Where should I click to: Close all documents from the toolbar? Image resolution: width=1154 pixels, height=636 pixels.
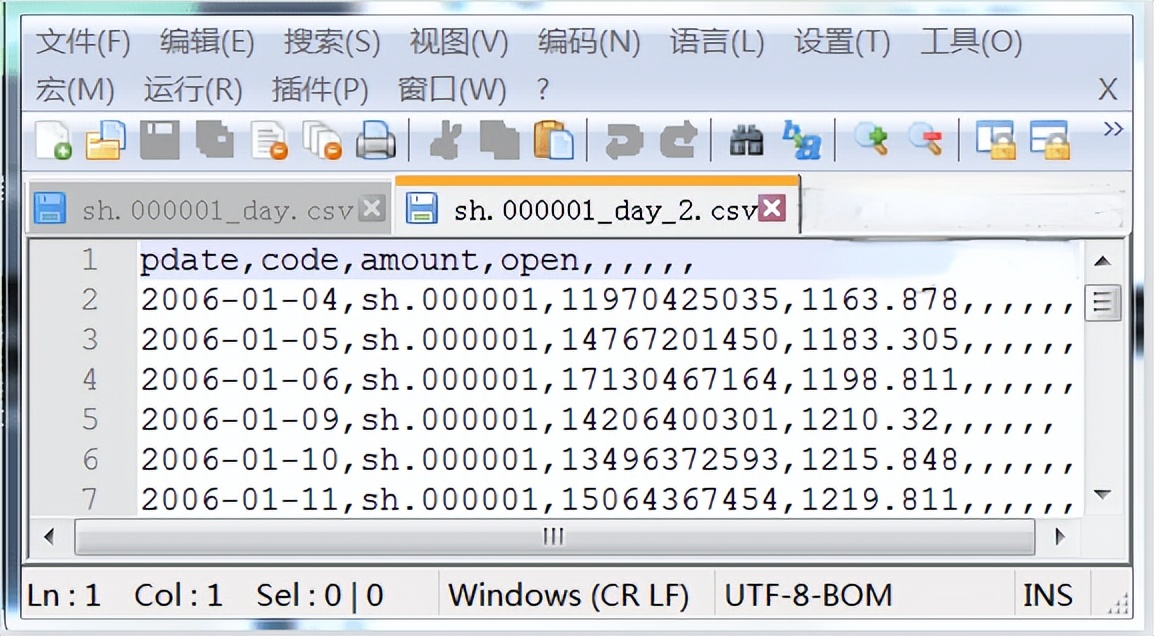tap(322, 140)
